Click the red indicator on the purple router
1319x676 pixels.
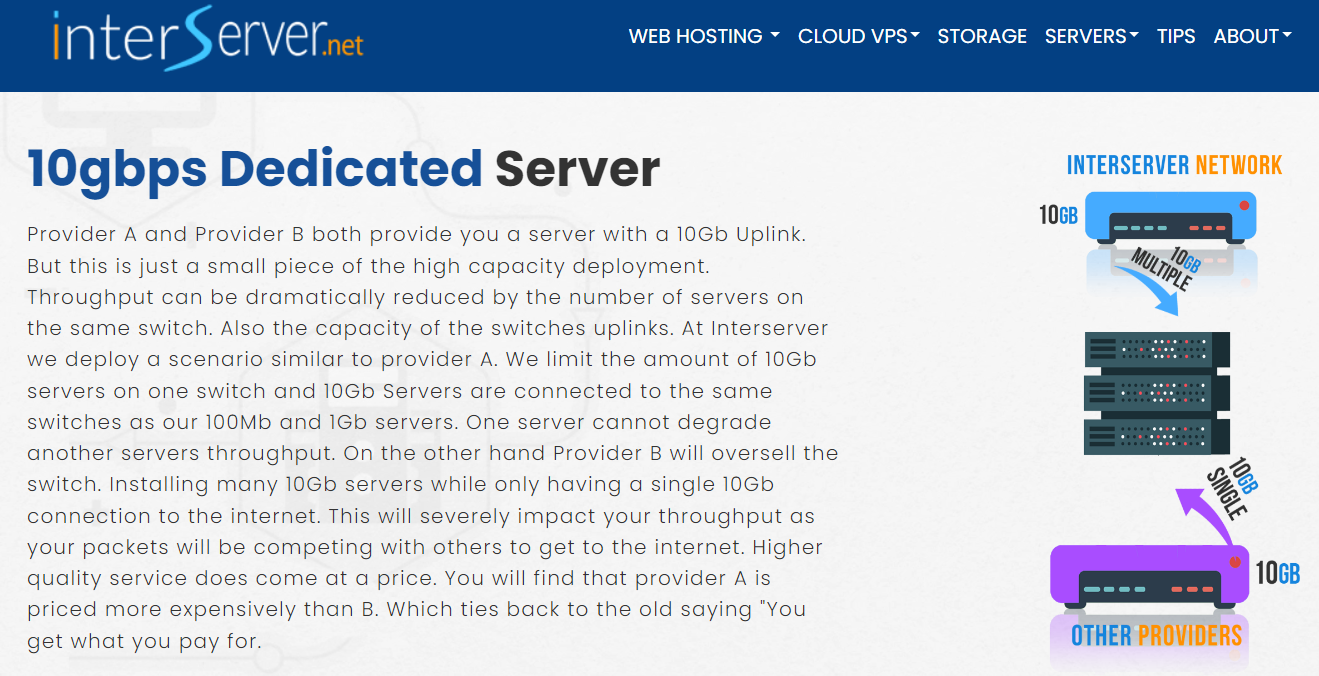pos(1236,560)
